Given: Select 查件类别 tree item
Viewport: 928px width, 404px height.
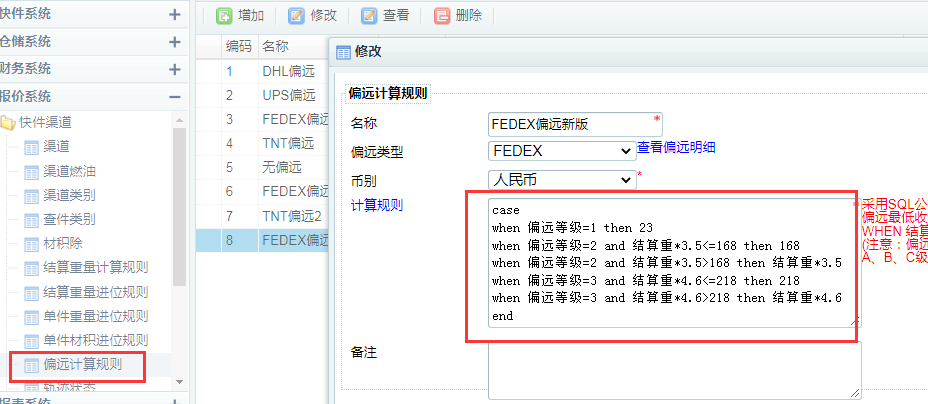Looking at the screenshot, I should (x=69, y=220).
